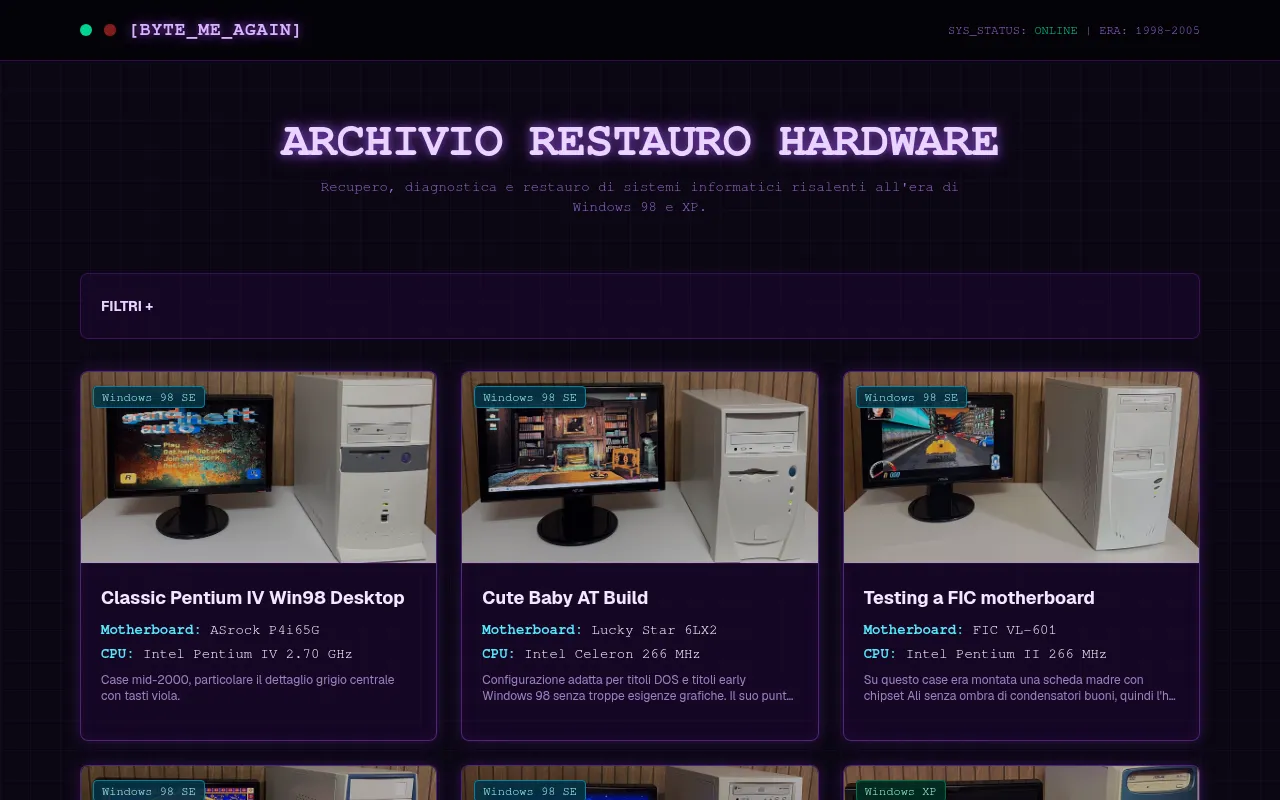This screenshot has width=1280, height=800.
Task: Click the red status dot in header
Action: tap(110, 30)
